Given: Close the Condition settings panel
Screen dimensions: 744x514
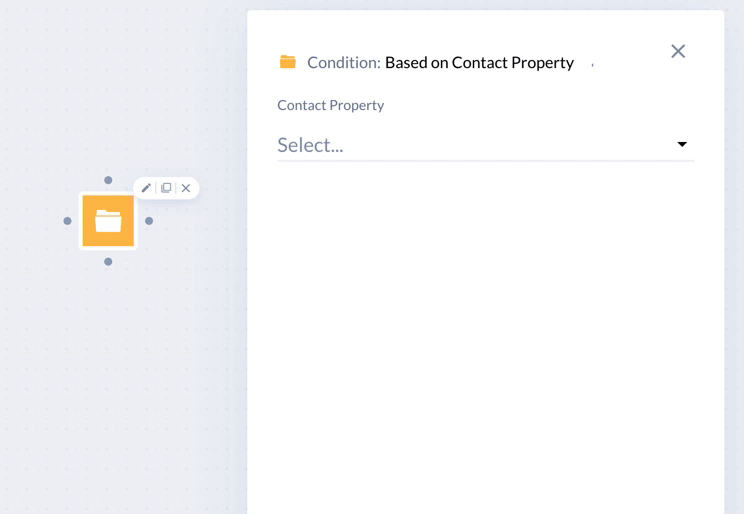Looking at the screenshot, I should tap(678, 51).
